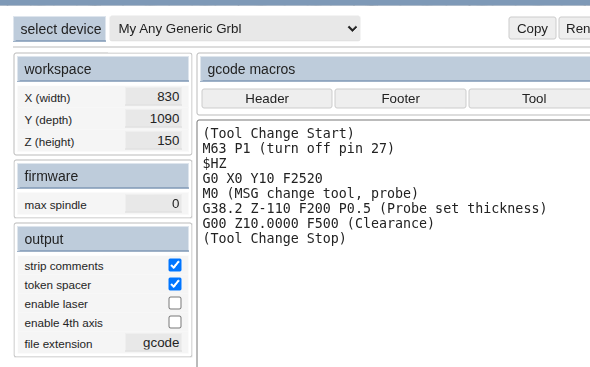The image size is (590, 367).
Task: Click the select device label button
Action: tap(60, 29)
